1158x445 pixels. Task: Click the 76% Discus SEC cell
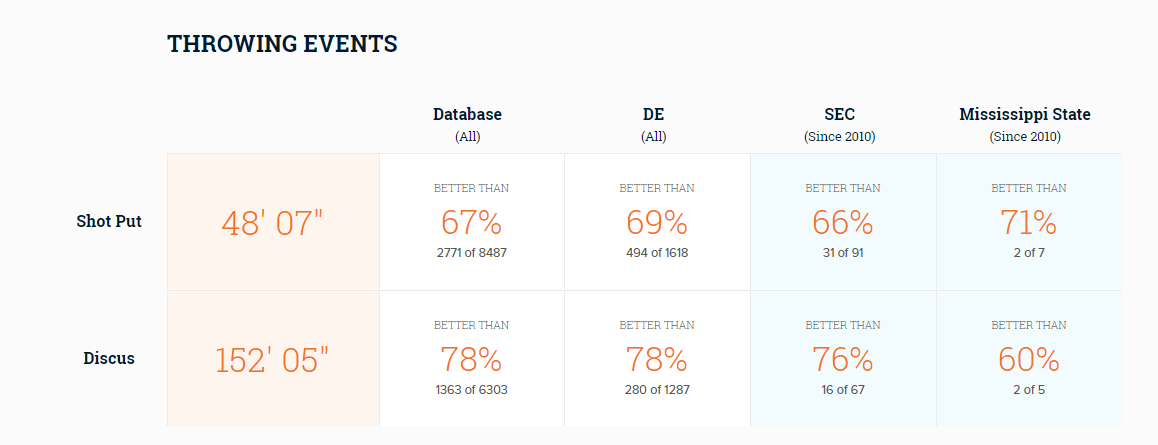pos(843,359)
